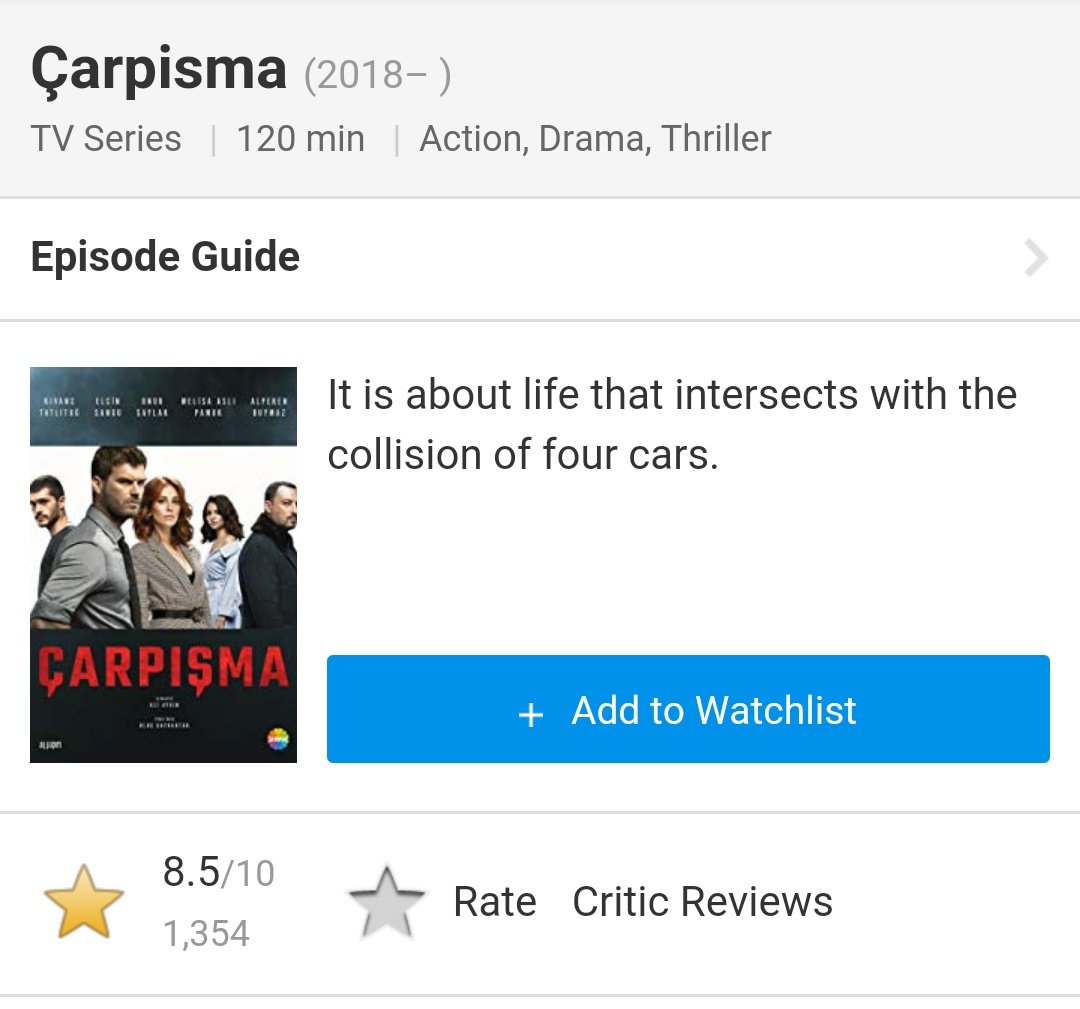Viewport: 1080px width, 1009px height.
Task: Open the Critic Reviews link
Action: pyautogui.click(x=702, y=902)
